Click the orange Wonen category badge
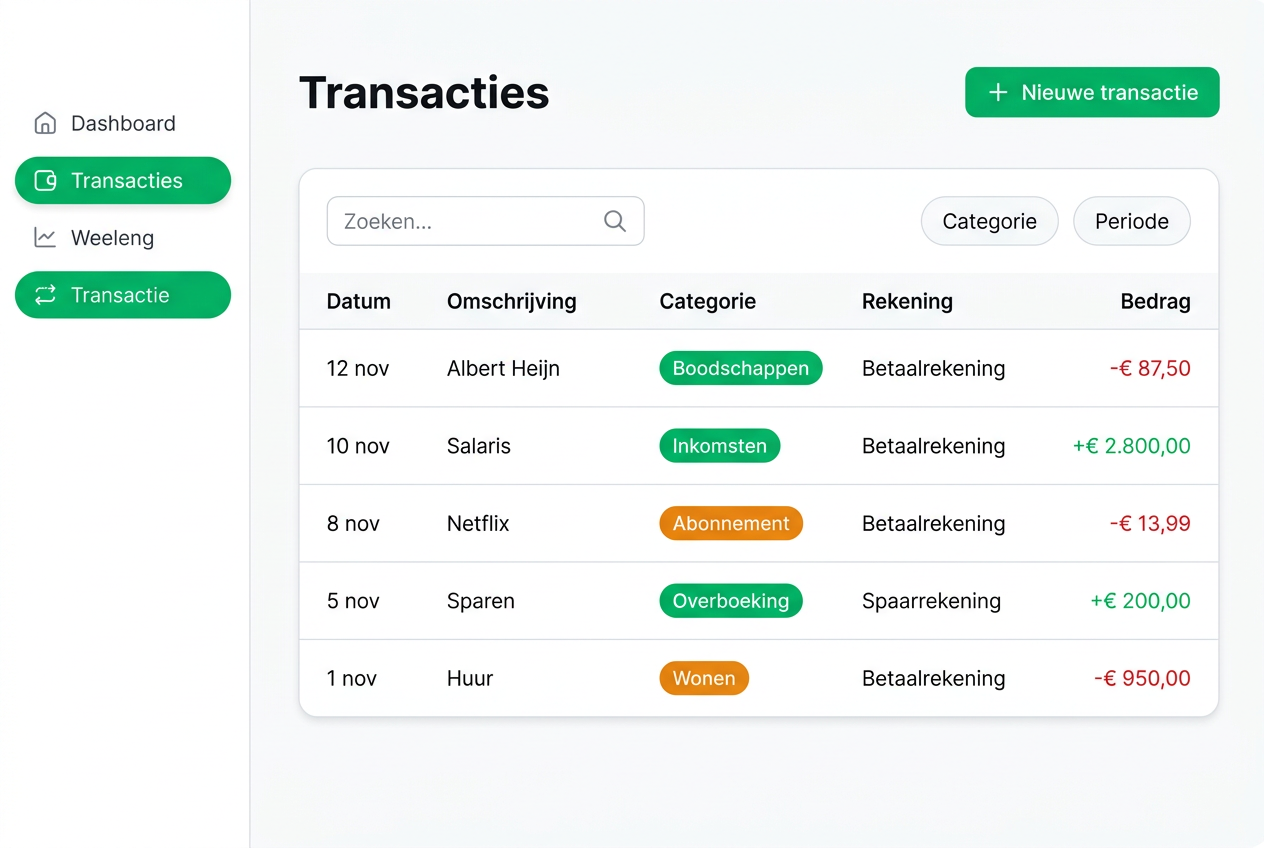 point(703,678)
